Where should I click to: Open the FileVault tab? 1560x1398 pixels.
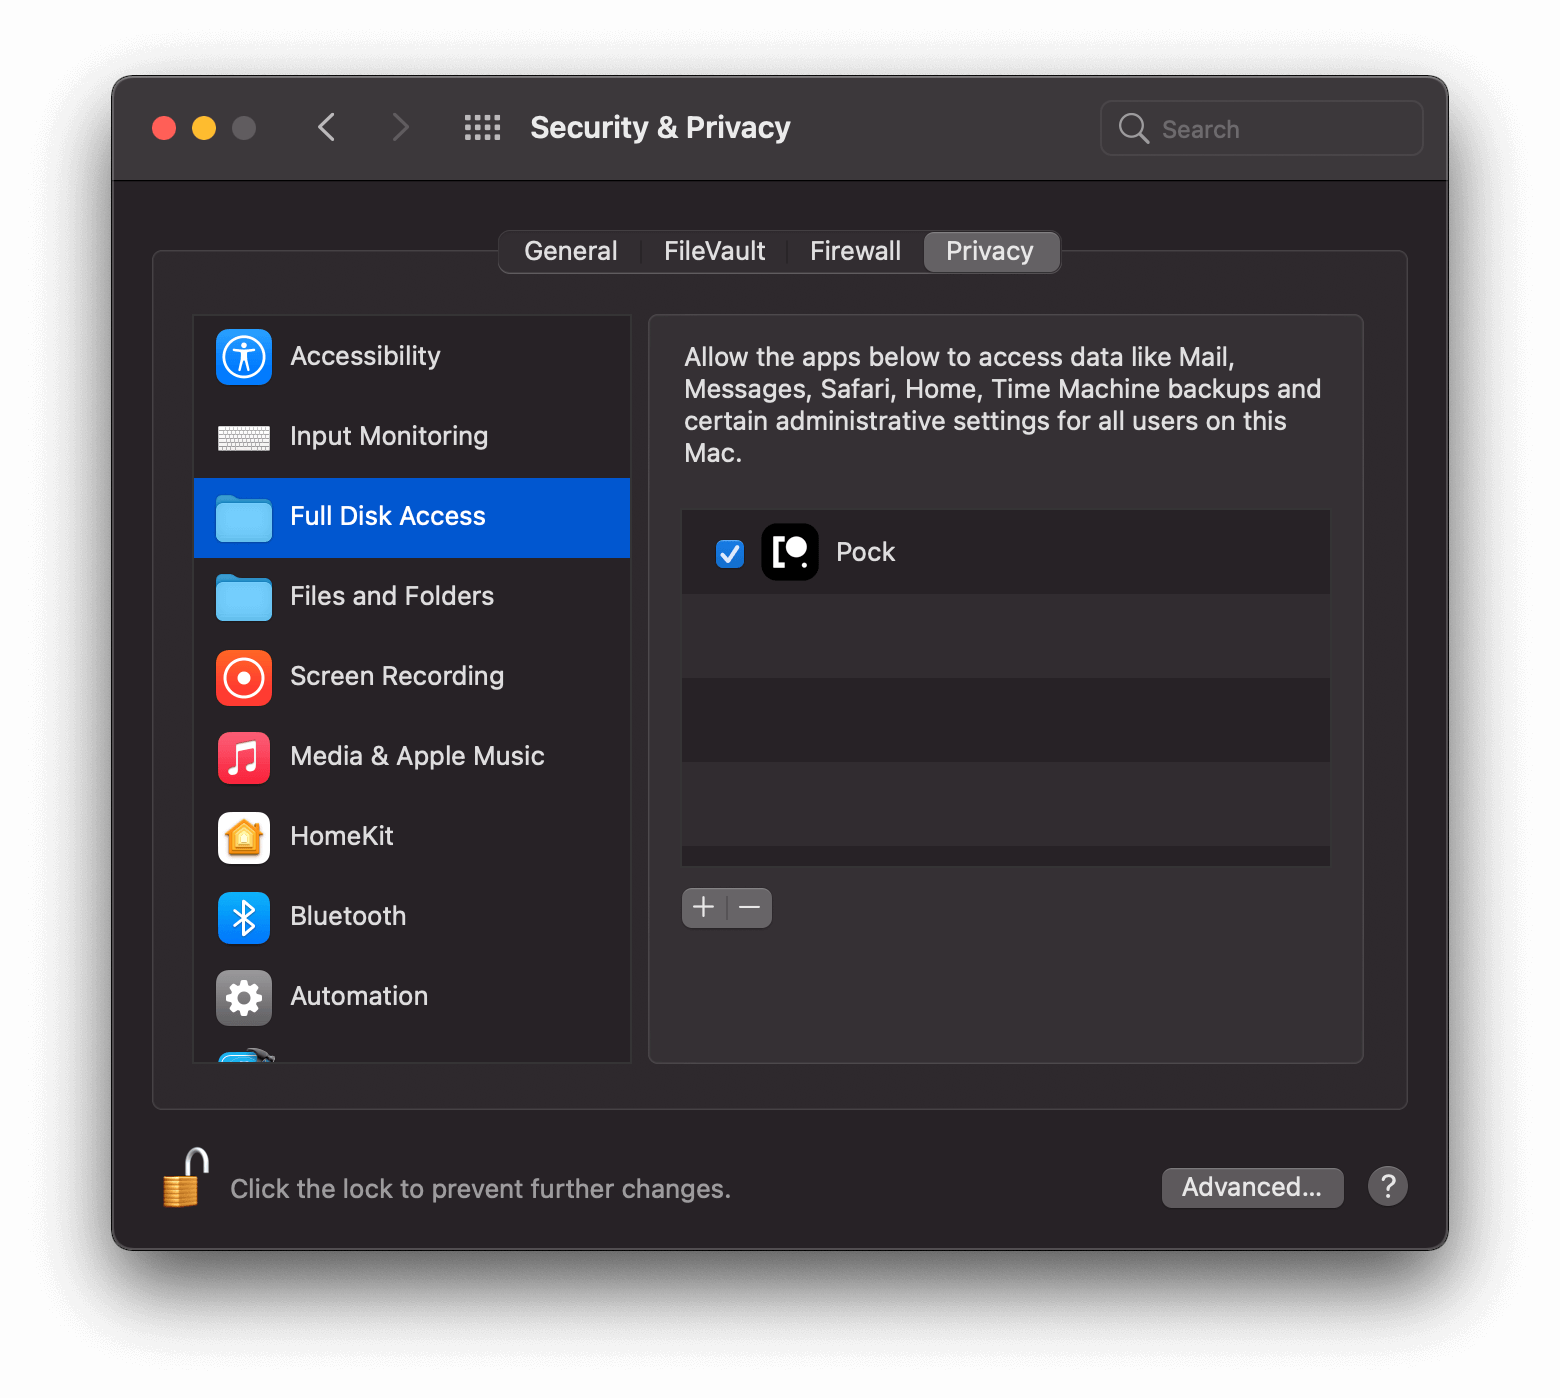pyautogui.click(x=713, y=251)
